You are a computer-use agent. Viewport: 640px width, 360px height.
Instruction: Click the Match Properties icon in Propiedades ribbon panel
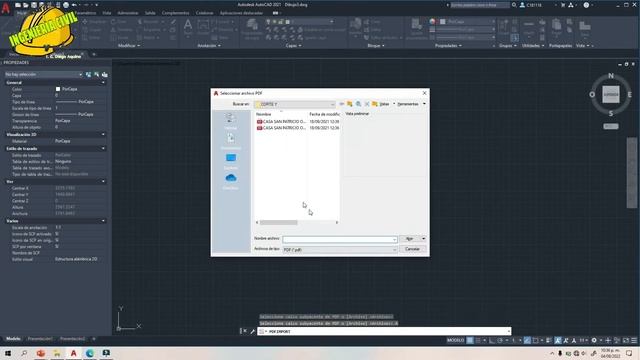(x=416, y=25)
